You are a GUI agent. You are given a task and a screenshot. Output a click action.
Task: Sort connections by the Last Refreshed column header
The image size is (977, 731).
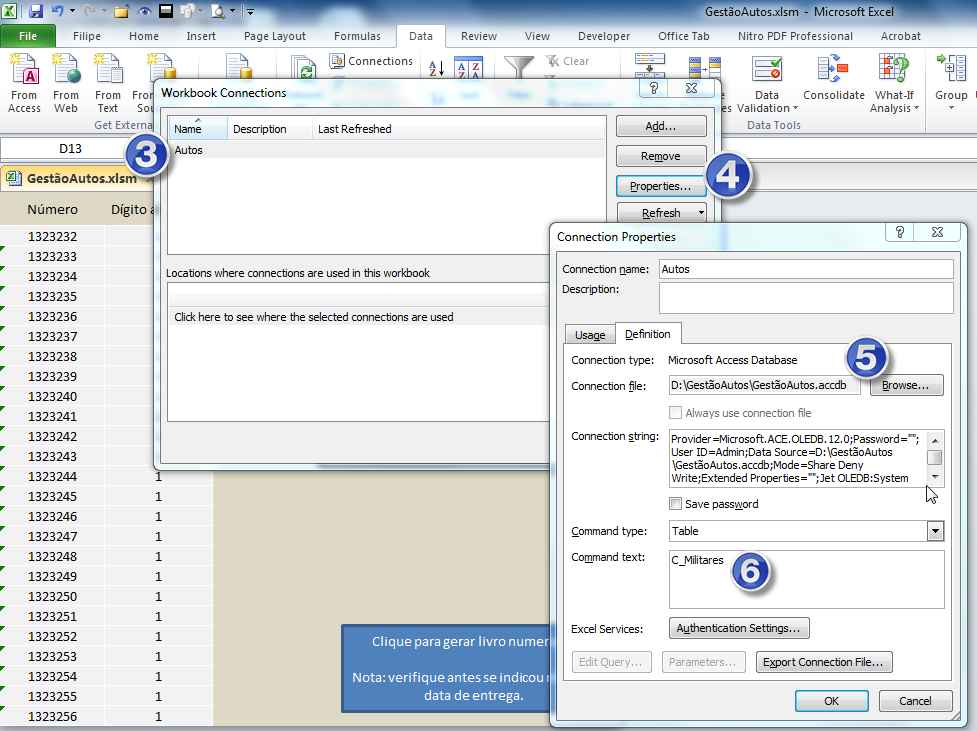point(355,129)
